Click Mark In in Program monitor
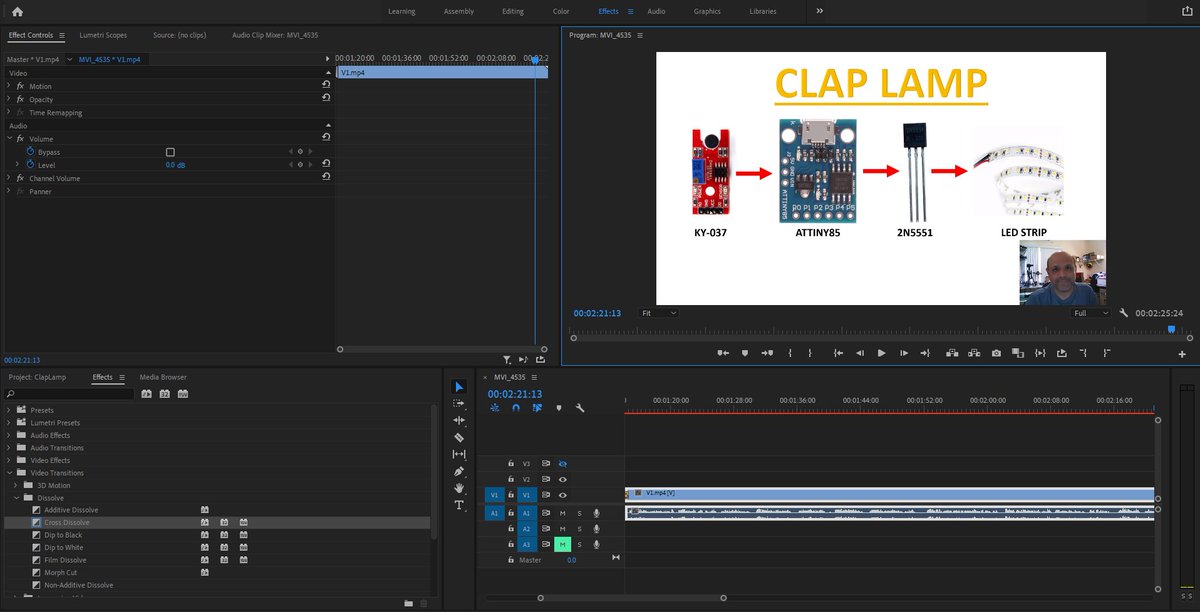 (789, 353)
